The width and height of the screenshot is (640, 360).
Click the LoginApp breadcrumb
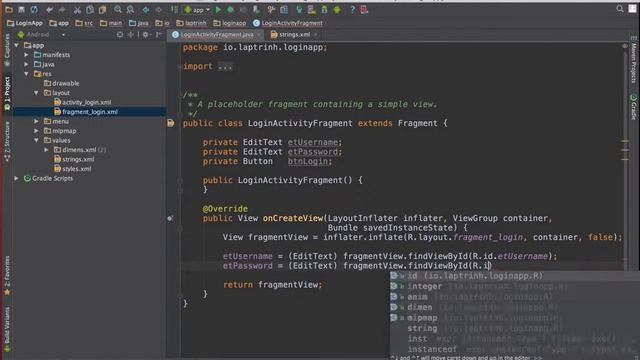[25, 23]
